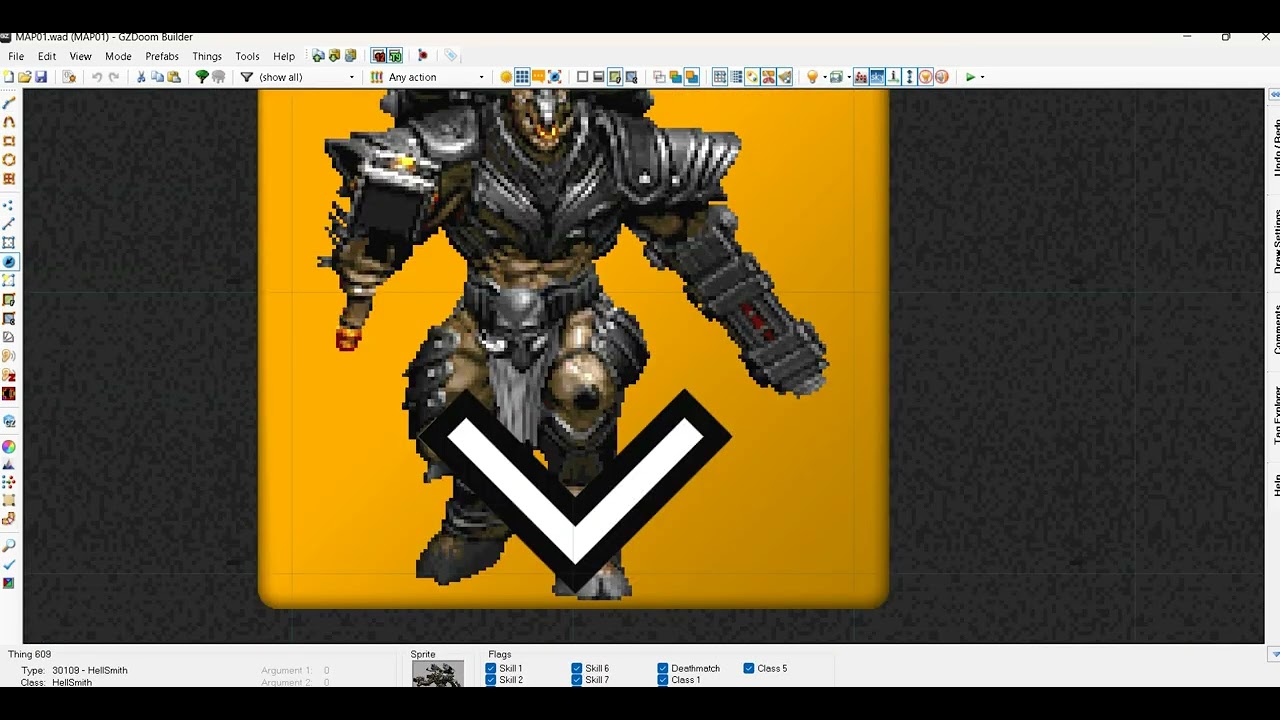1280x720 pixels.
Task: Open the Tag Explorer side tab
Action: click(1275, 415)
